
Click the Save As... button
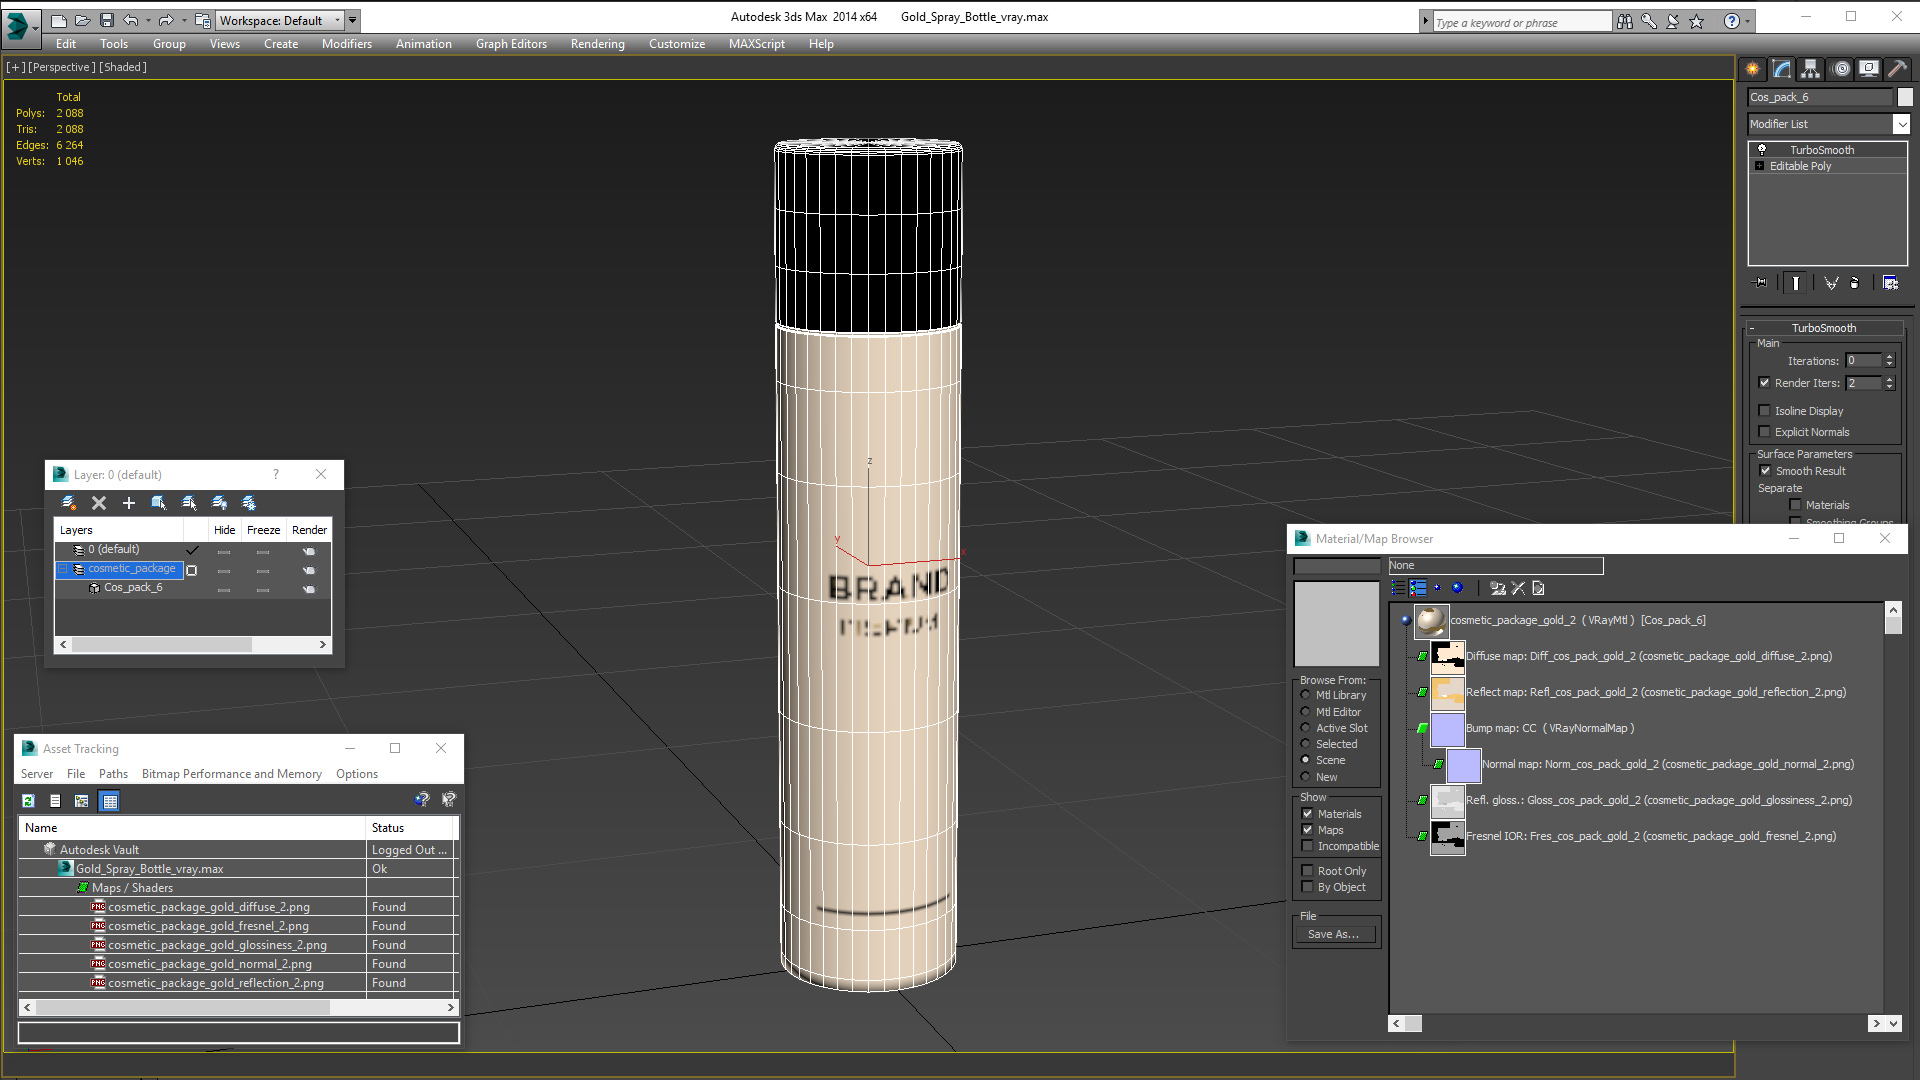(x=1333, y=934)
